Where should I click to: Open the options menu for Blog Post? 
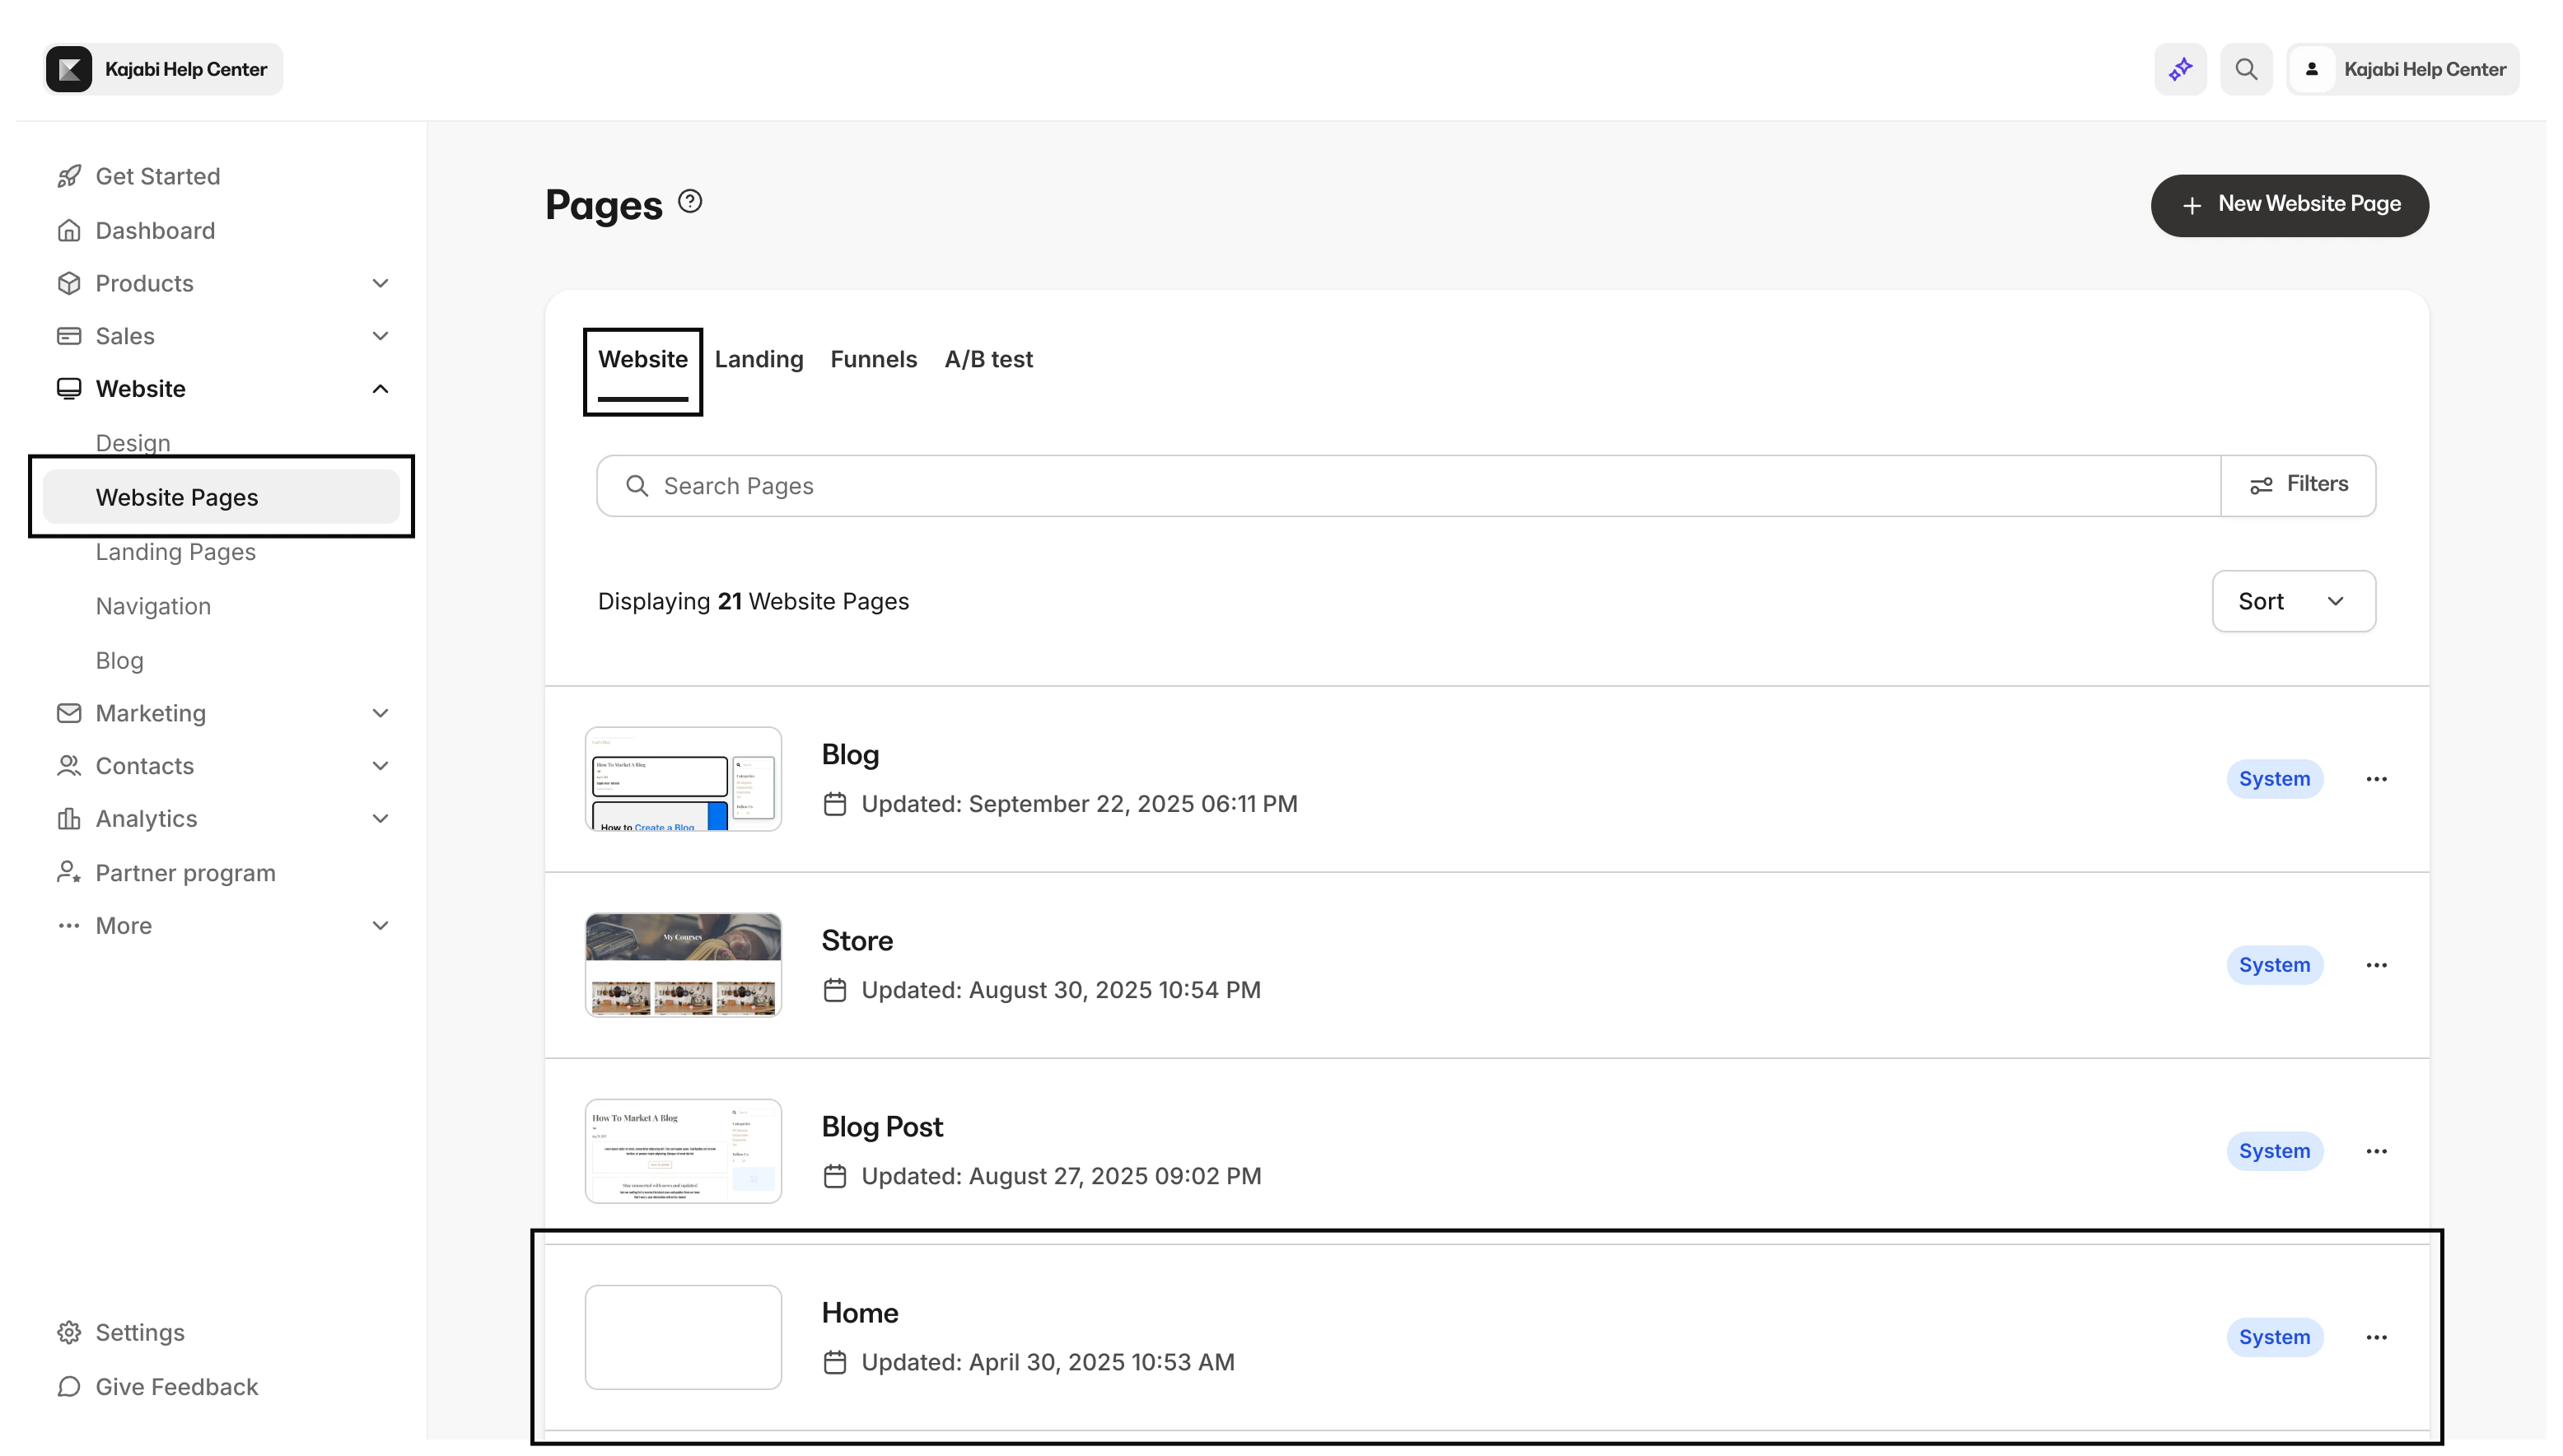tap(2377, 1151)
